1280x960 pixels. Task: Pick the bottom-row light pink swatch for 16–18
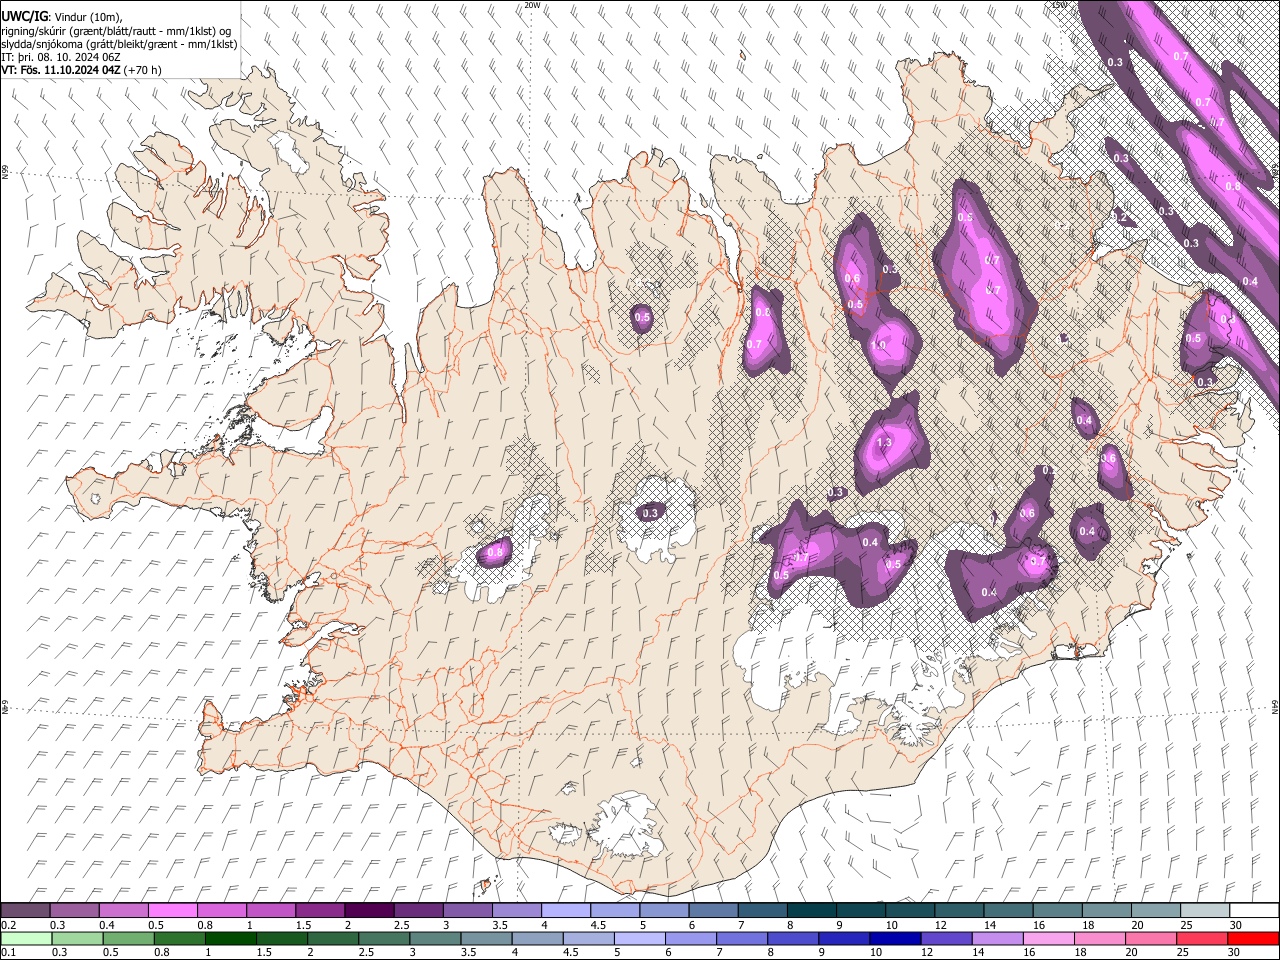(1047, 938)
